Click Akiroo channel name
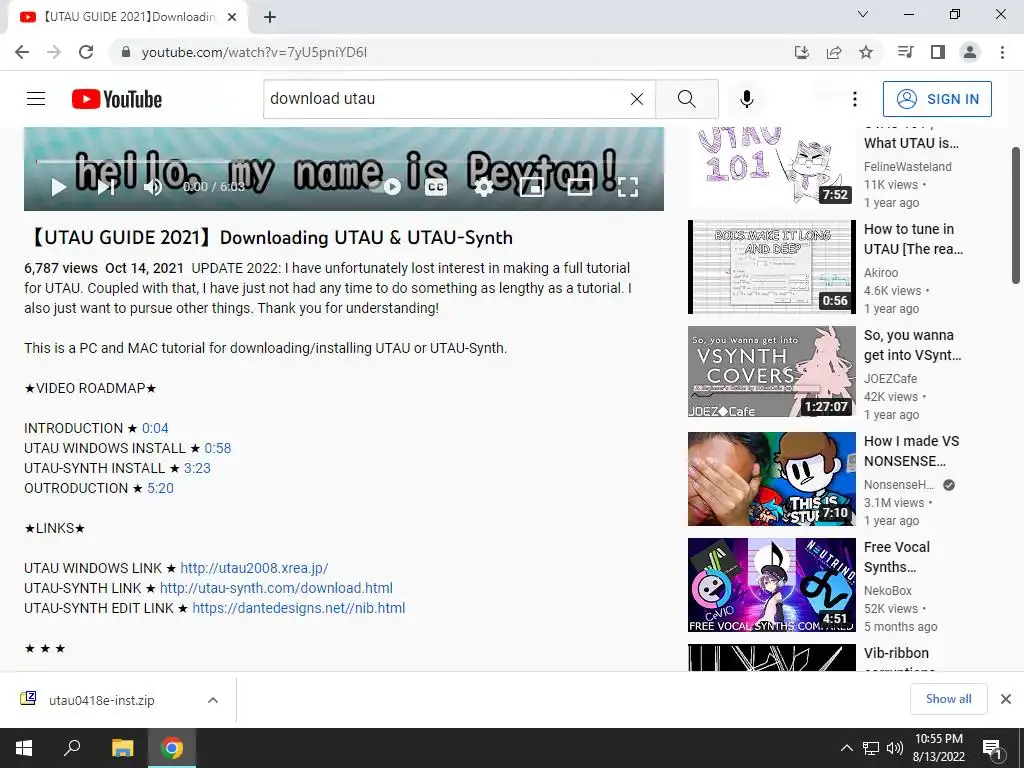Screen dimensions: 1024x768 pos(881,273)
